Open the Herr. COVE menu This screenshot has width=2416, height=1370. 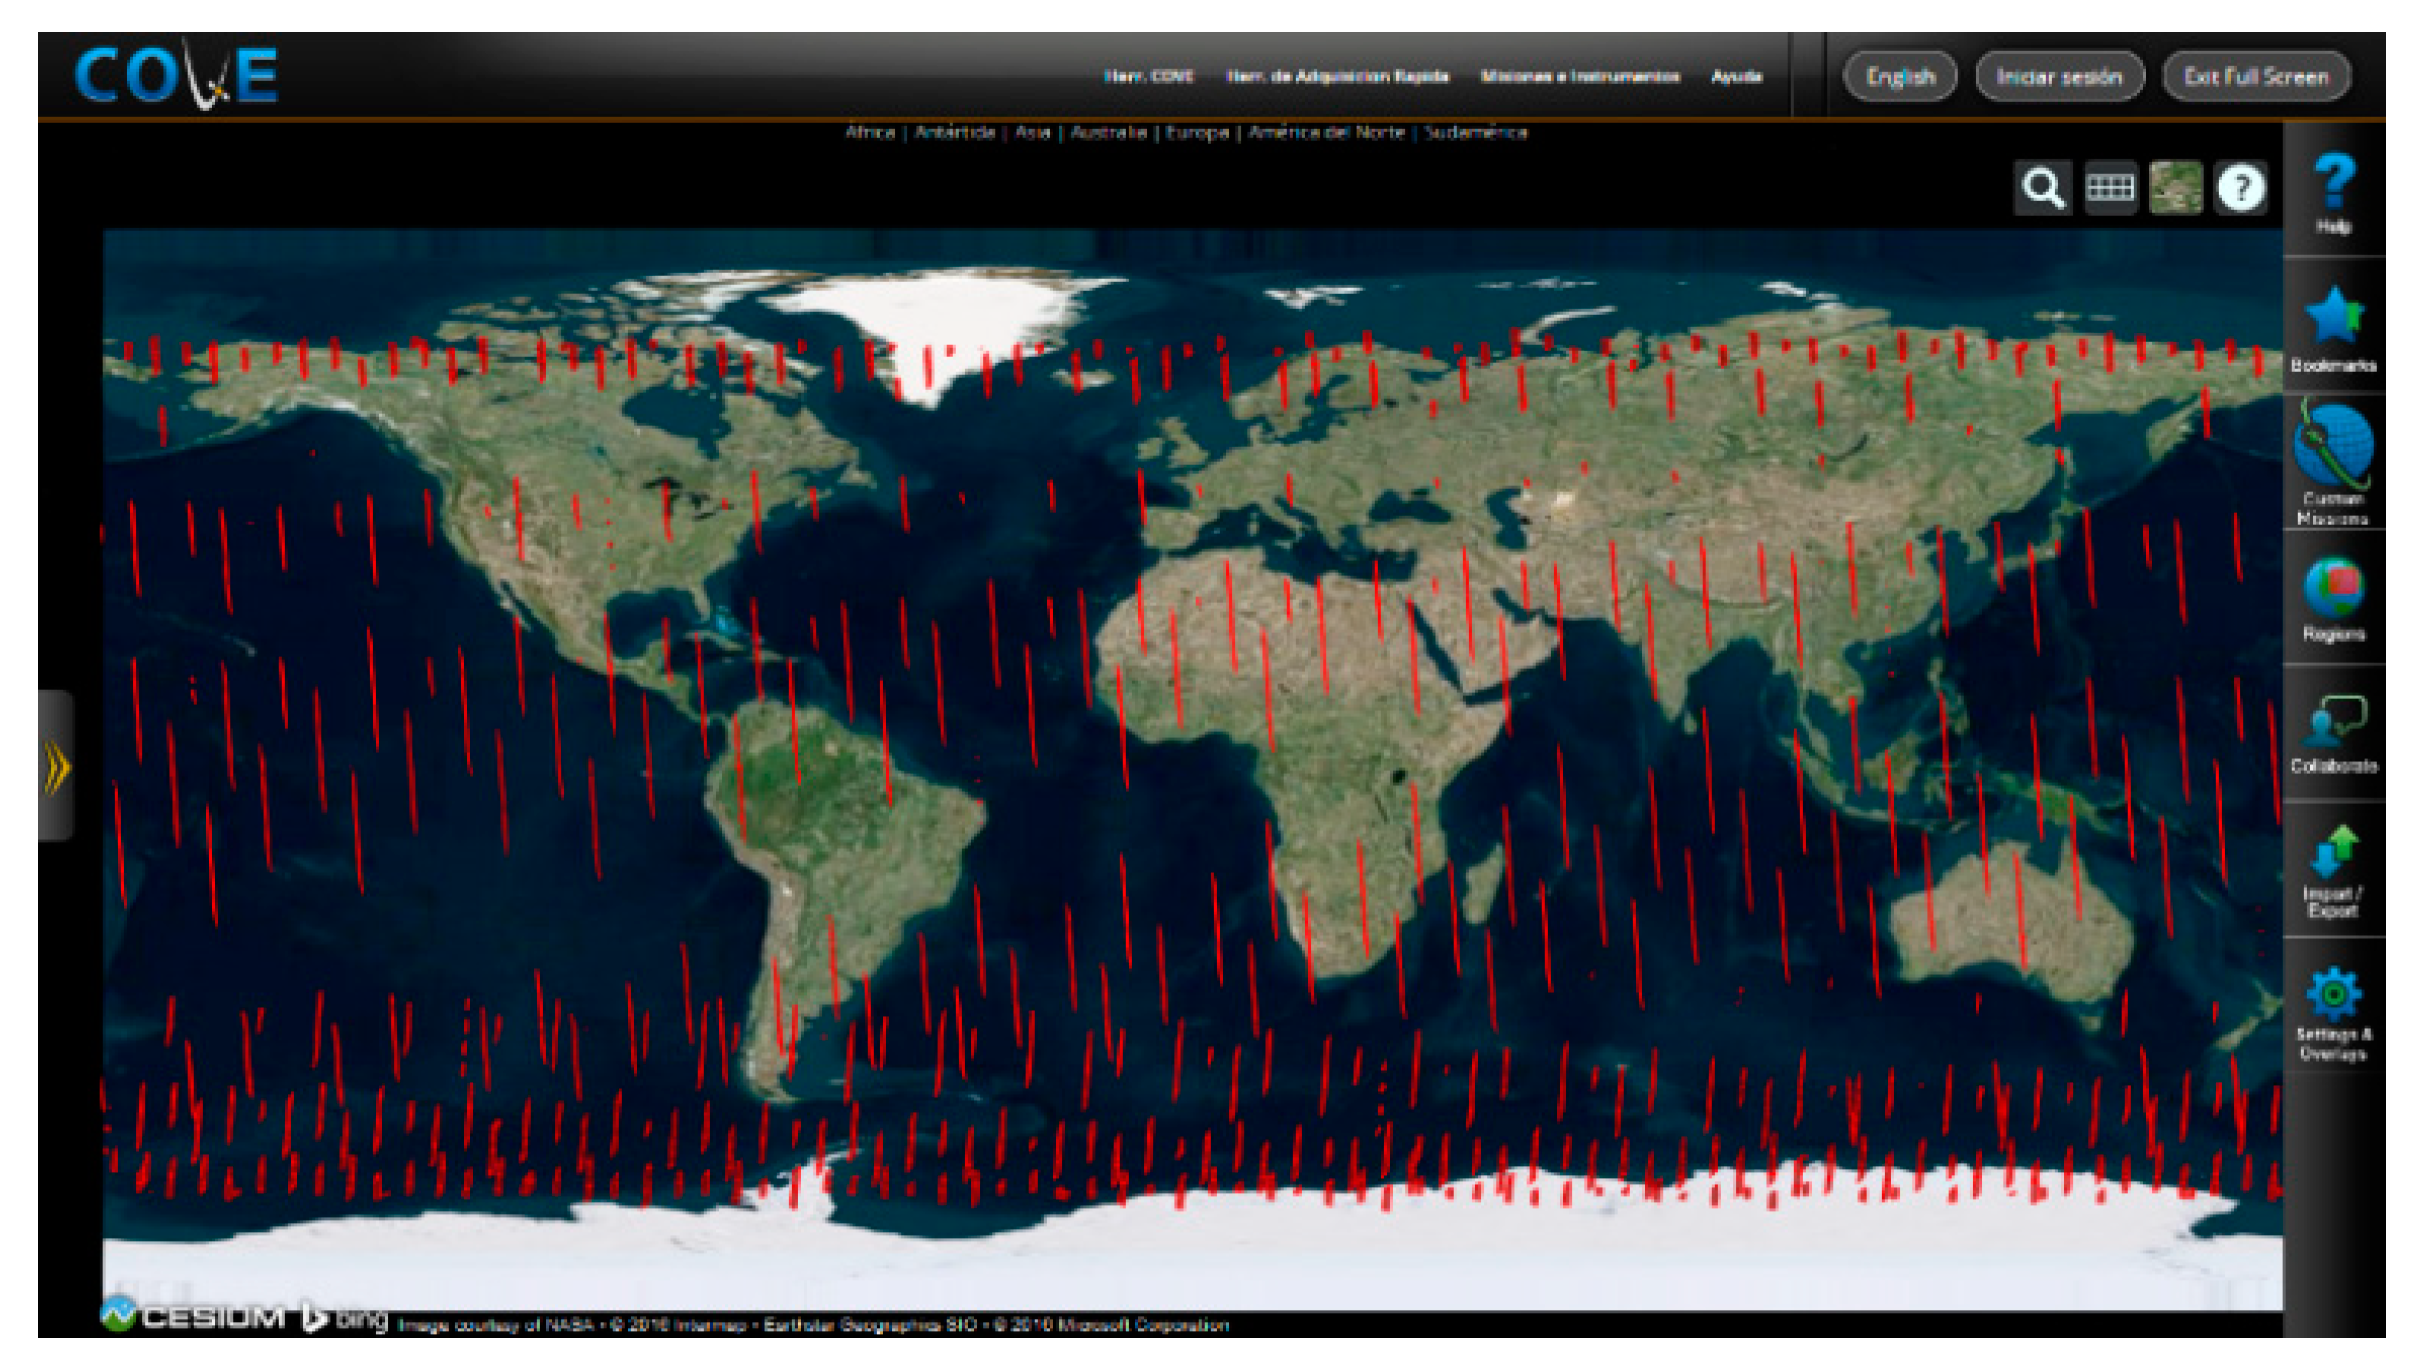click(x=1148, y=76)
